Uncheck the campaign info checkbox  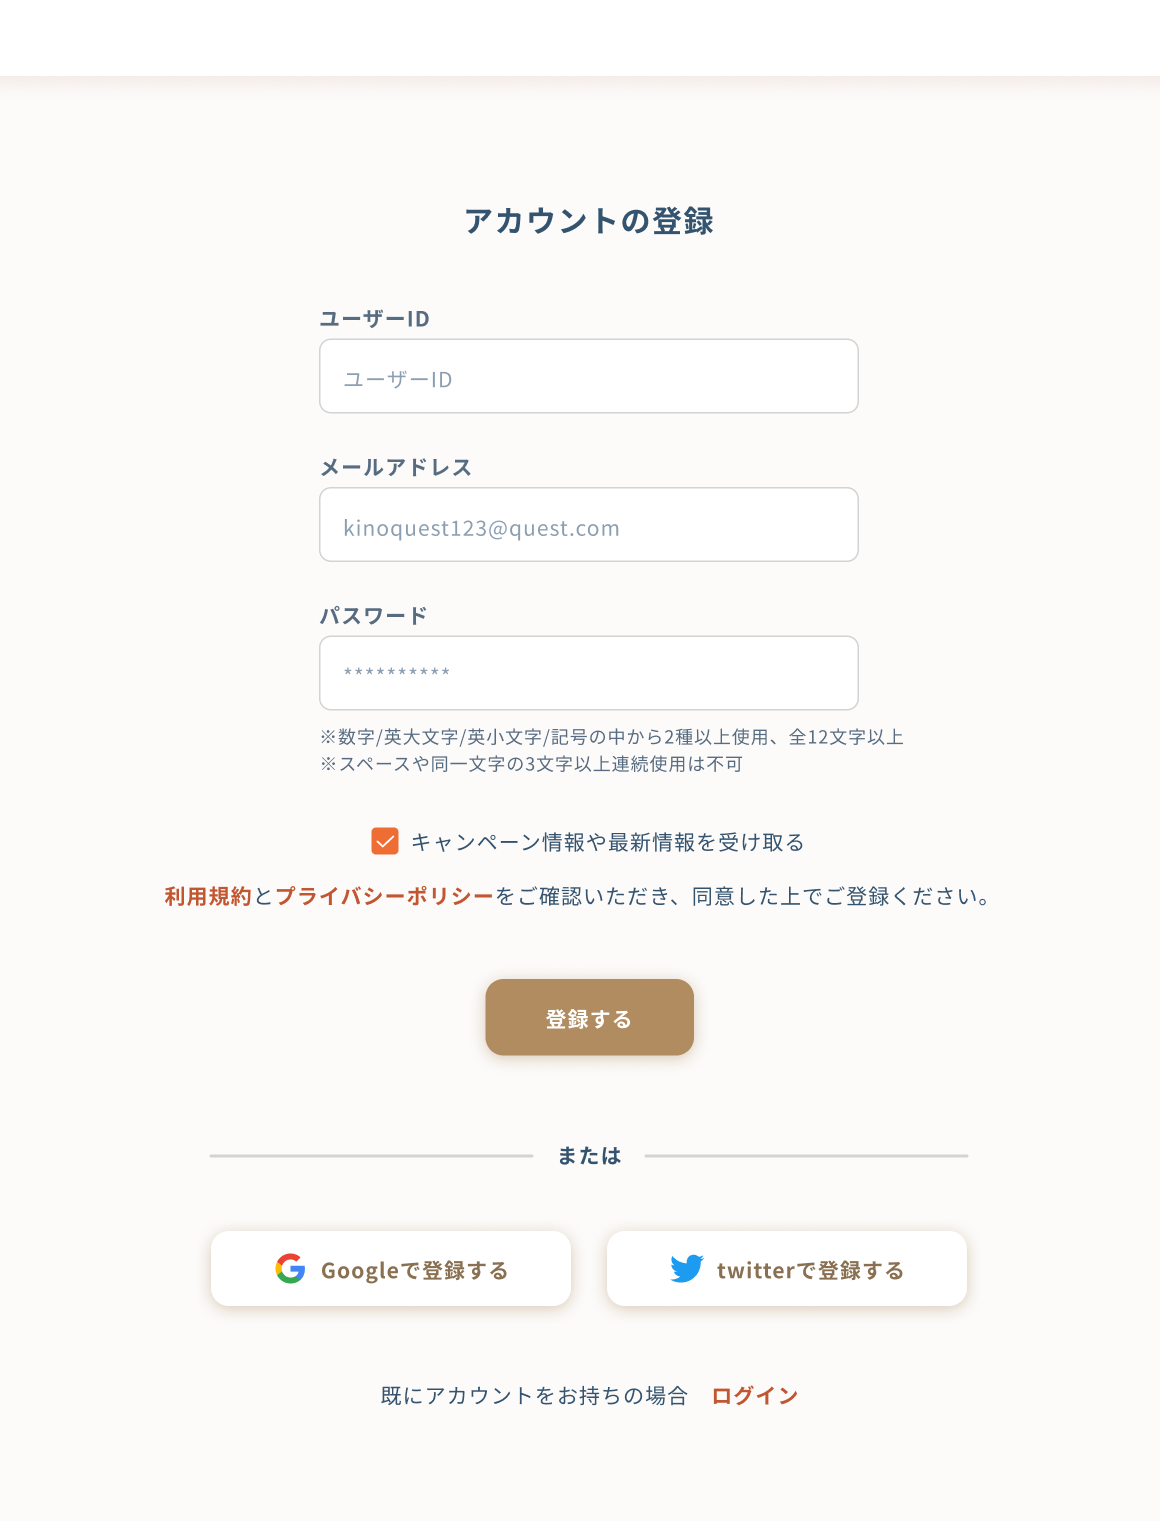pyautogui.click(x=385, y=841)
